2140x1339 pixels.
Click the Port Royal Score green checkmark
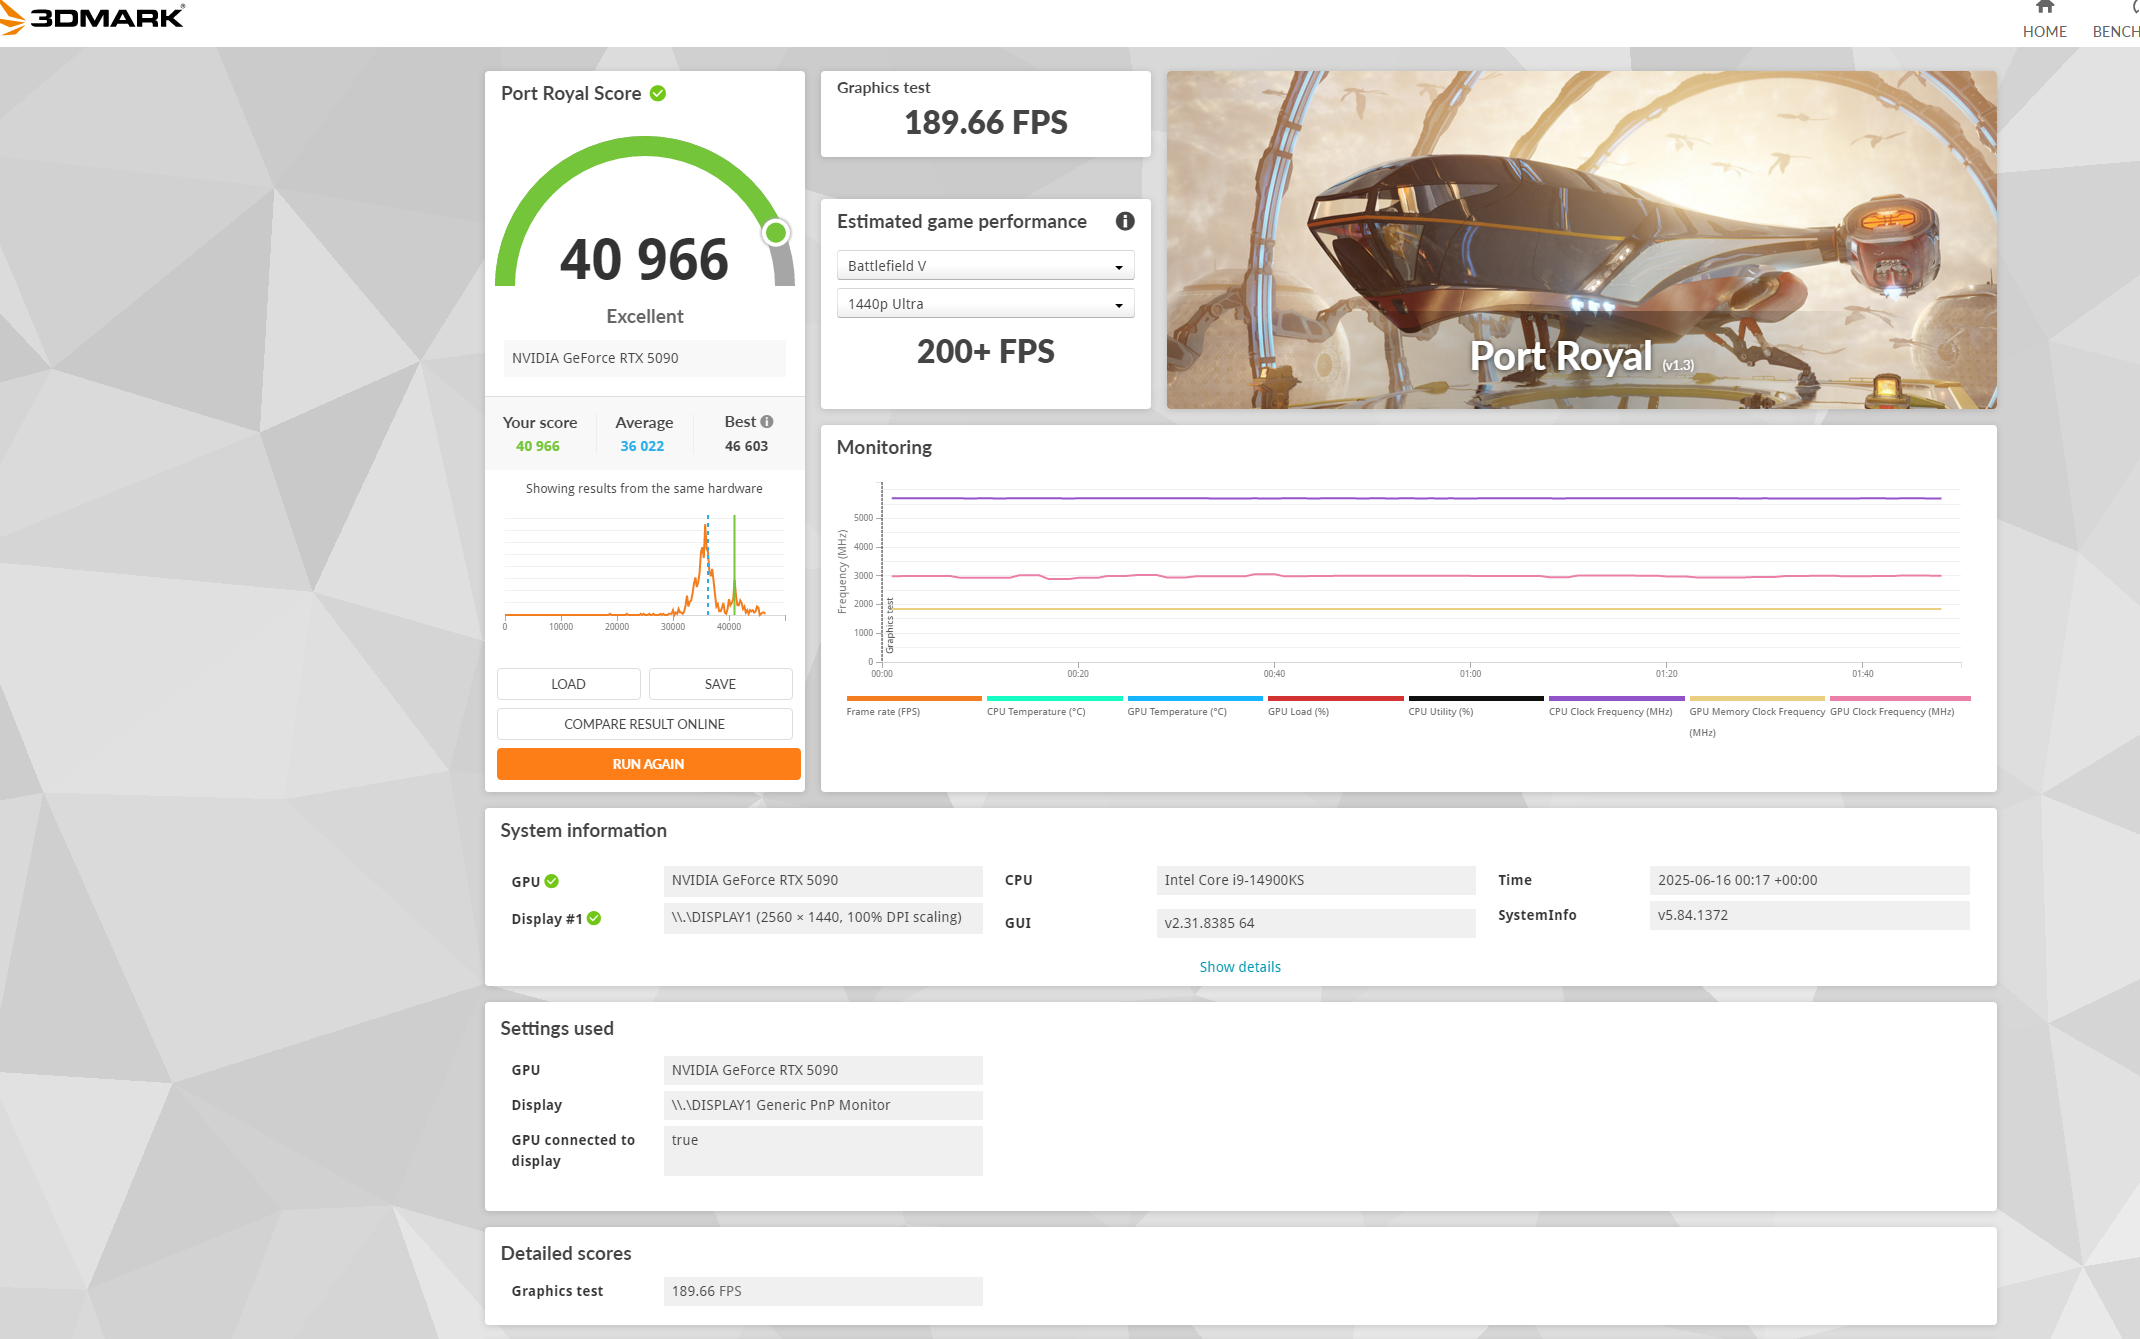point(658,93)
